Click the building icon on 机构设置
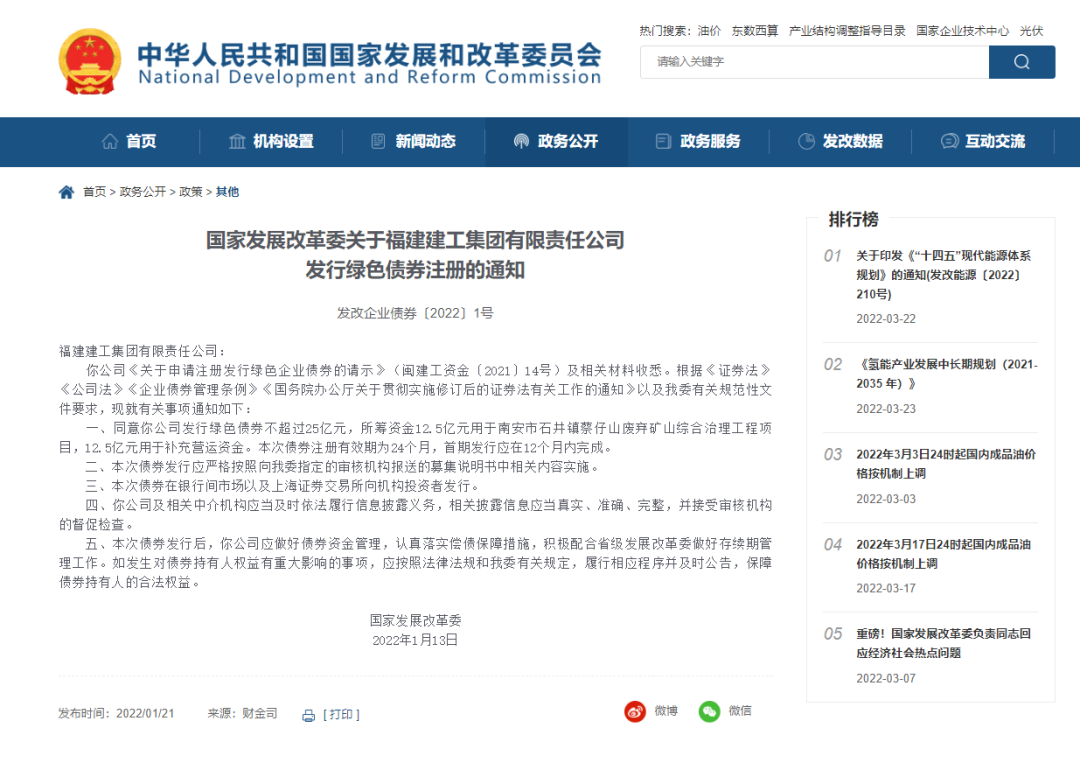The width and height of the screenshot is (1080, 763). pos(236,141)
